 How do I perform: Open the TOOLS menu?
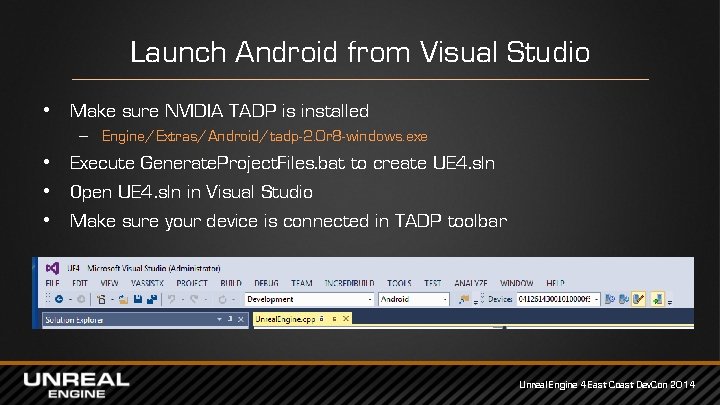399,283
